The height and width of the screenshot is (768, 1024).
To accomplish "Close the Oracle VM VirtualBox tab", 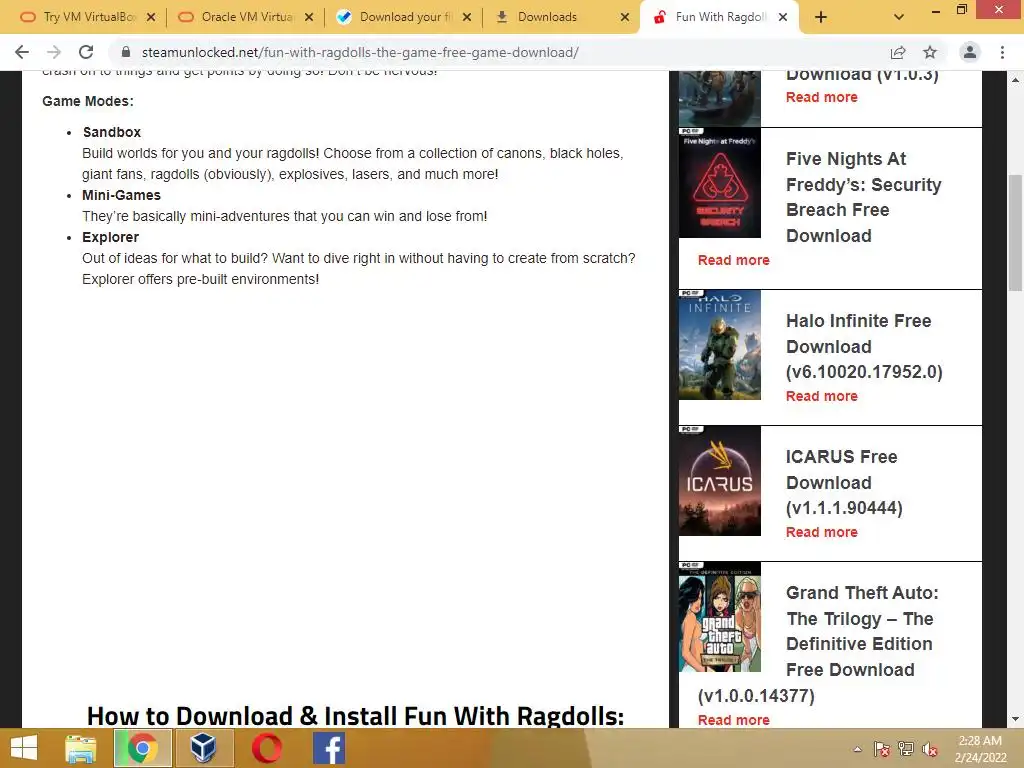I will (309, 17).
